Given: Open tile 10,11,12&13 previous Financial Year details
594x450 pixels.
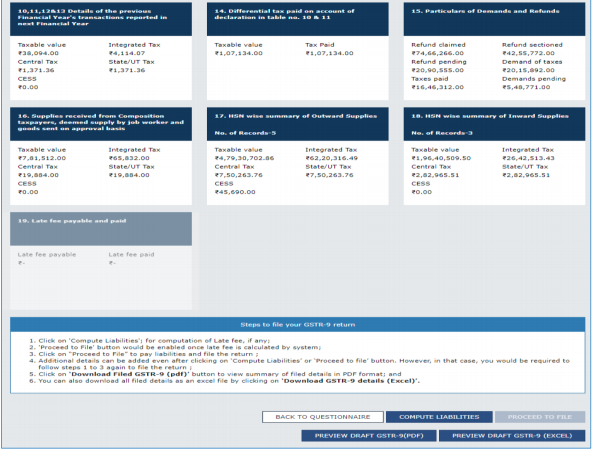Looking at the screenshot, I should tap(101, 51).
